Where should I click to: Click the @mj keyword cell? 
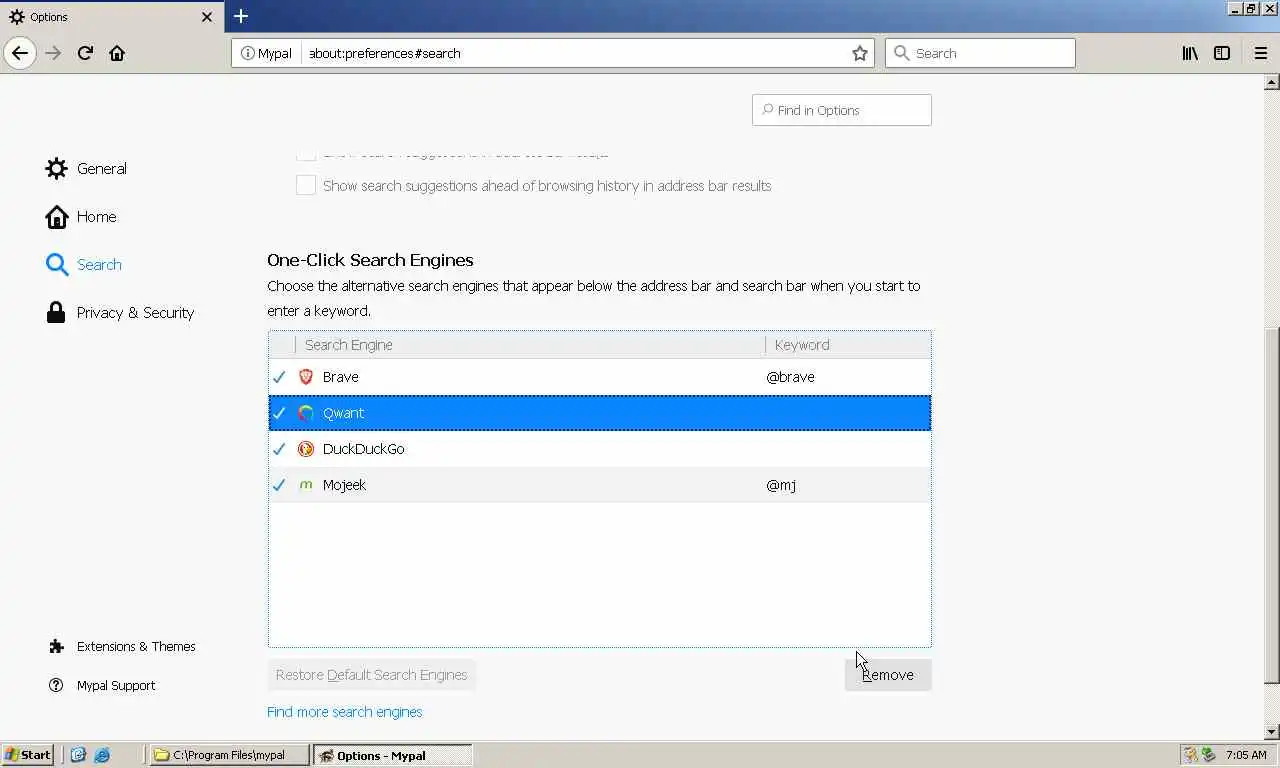(781, 485)
